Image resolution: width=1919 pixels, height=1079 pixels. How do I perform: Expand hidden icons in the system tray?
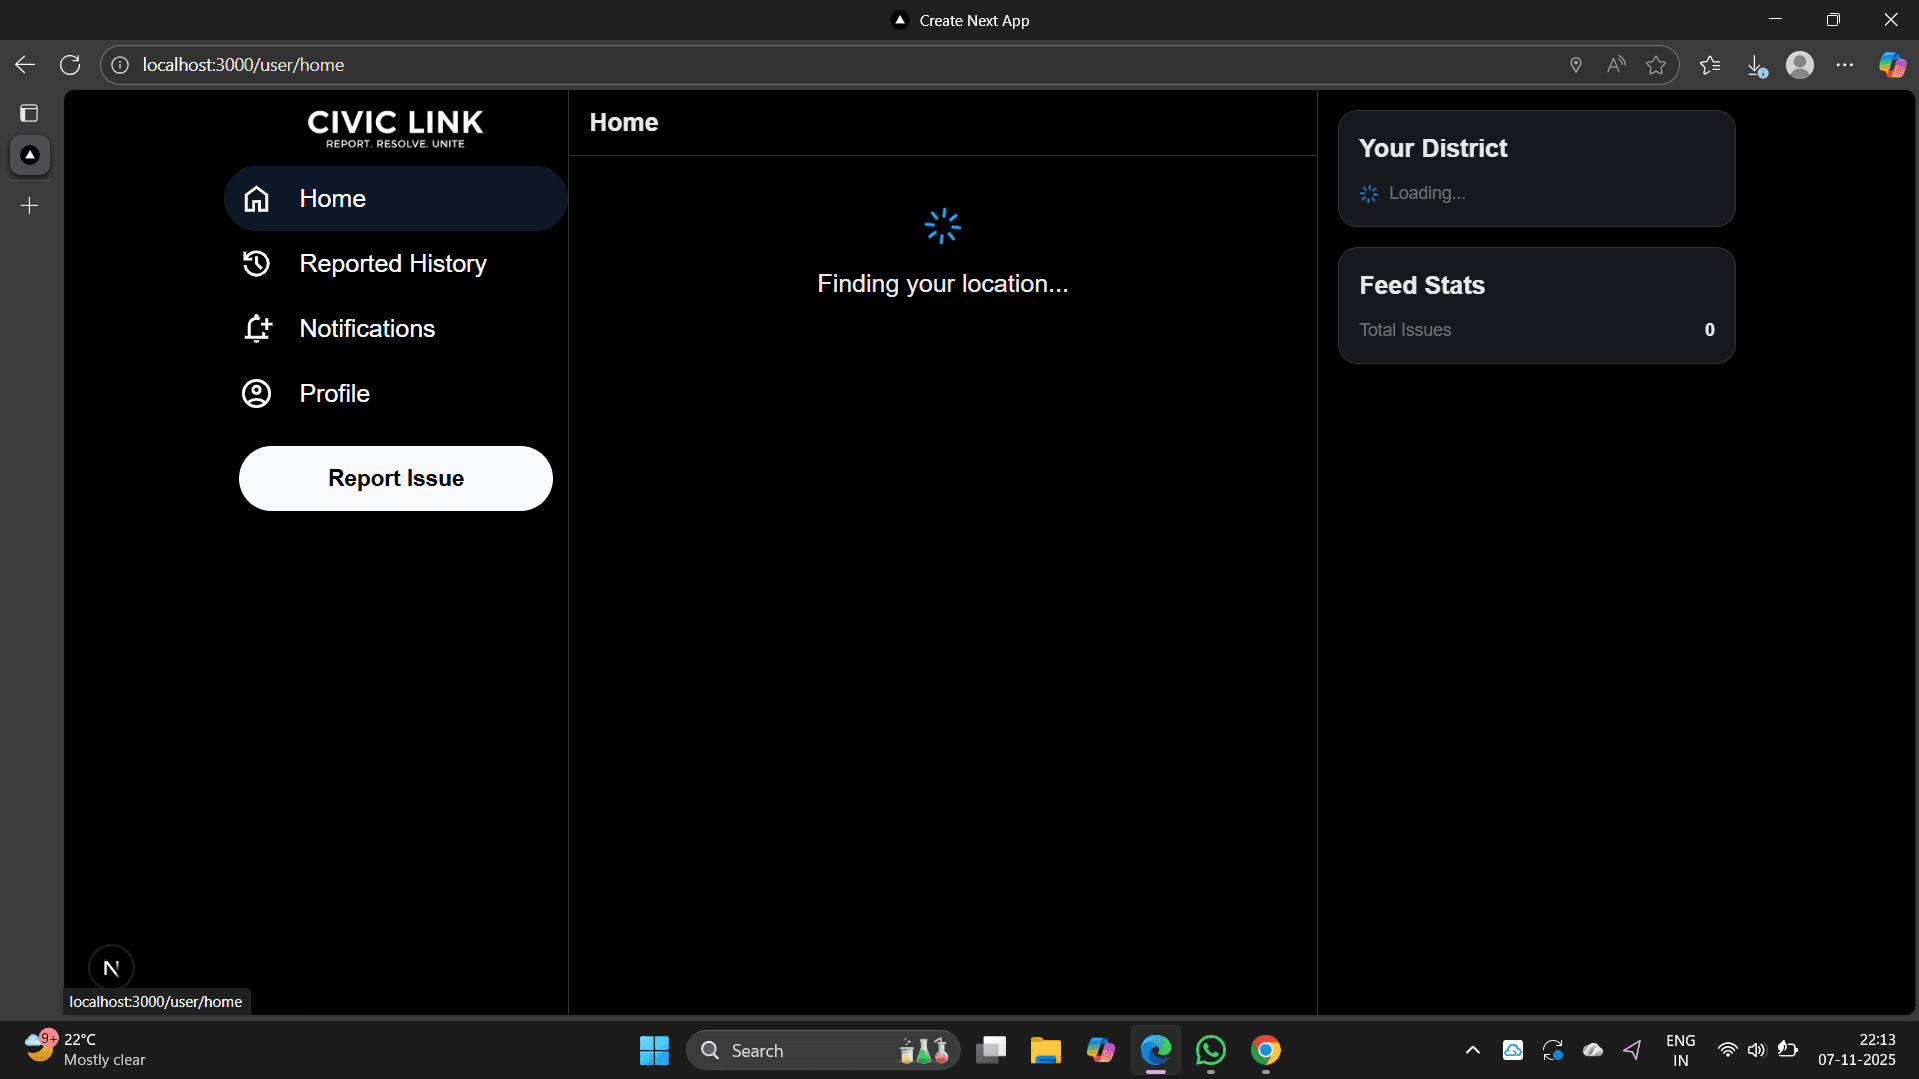tap(1471, 1050)
